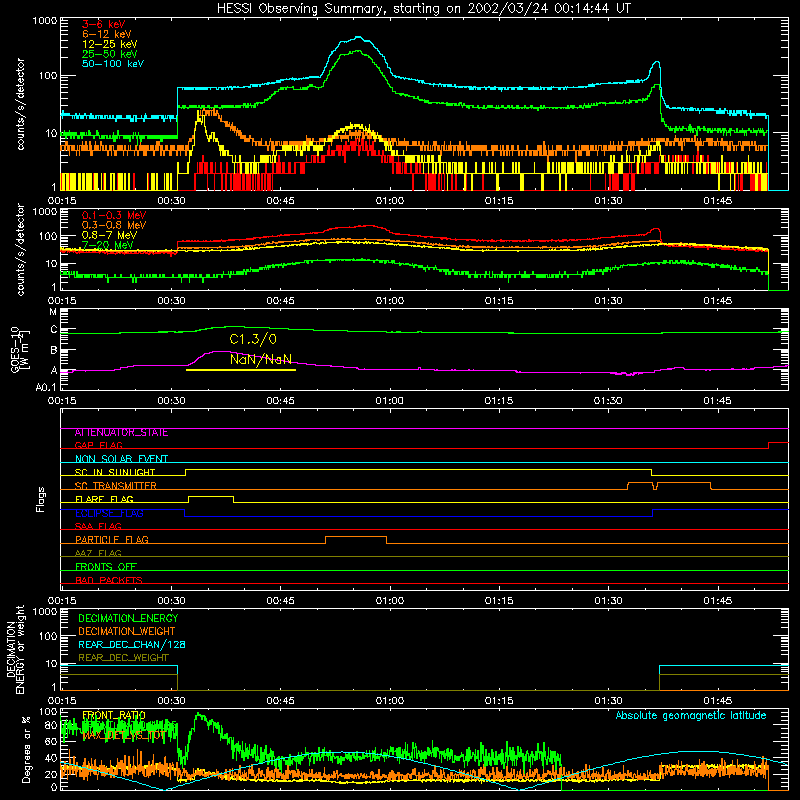Select the REAR_DEC_CHAN/128 legend label
800x800 pixels.
pyautogui.click(x=132, y=645)
